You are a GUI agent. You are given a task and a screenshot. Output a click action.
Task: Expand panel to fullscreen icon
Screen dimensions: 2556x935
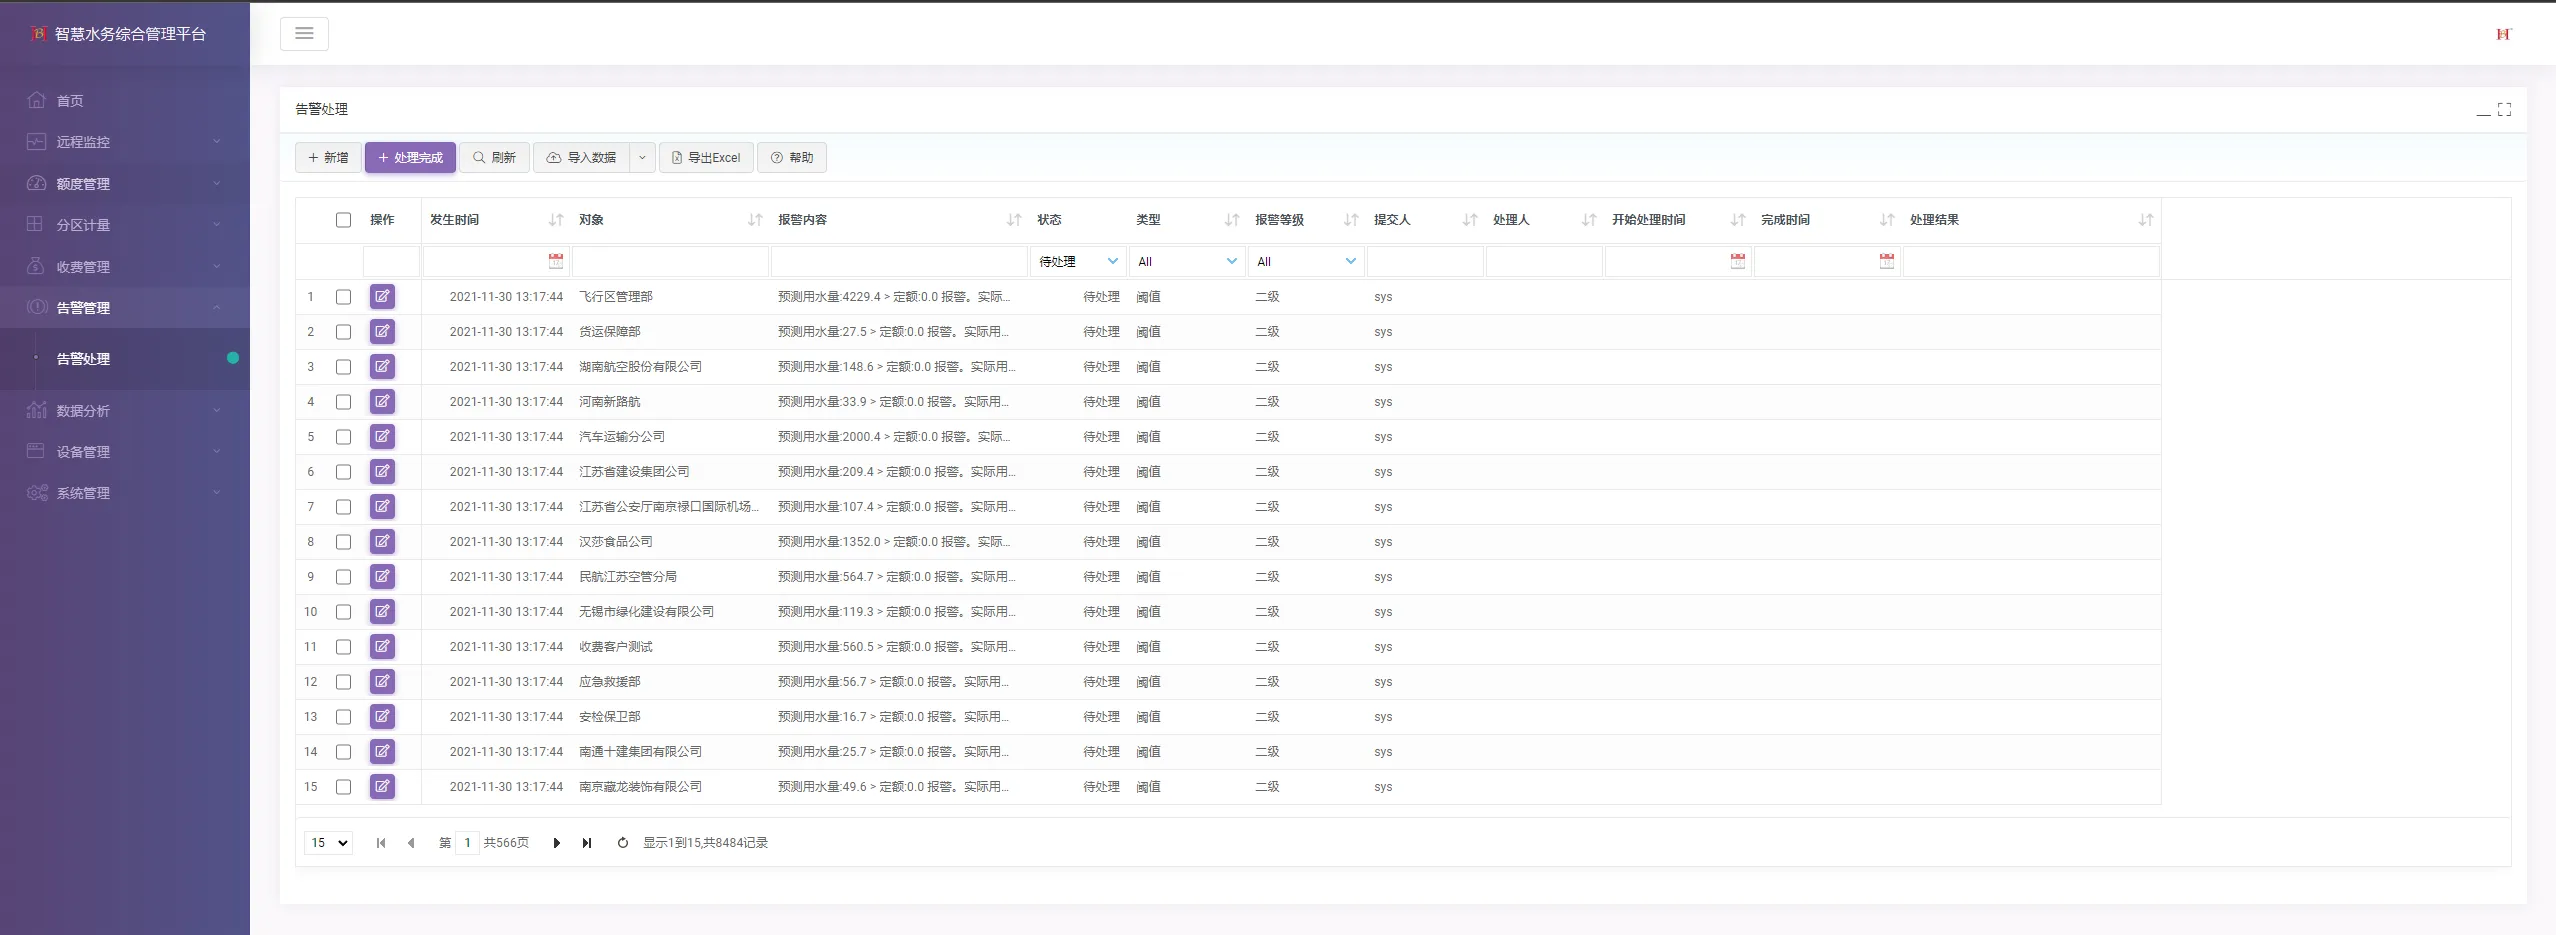(x=2504, y=110)
